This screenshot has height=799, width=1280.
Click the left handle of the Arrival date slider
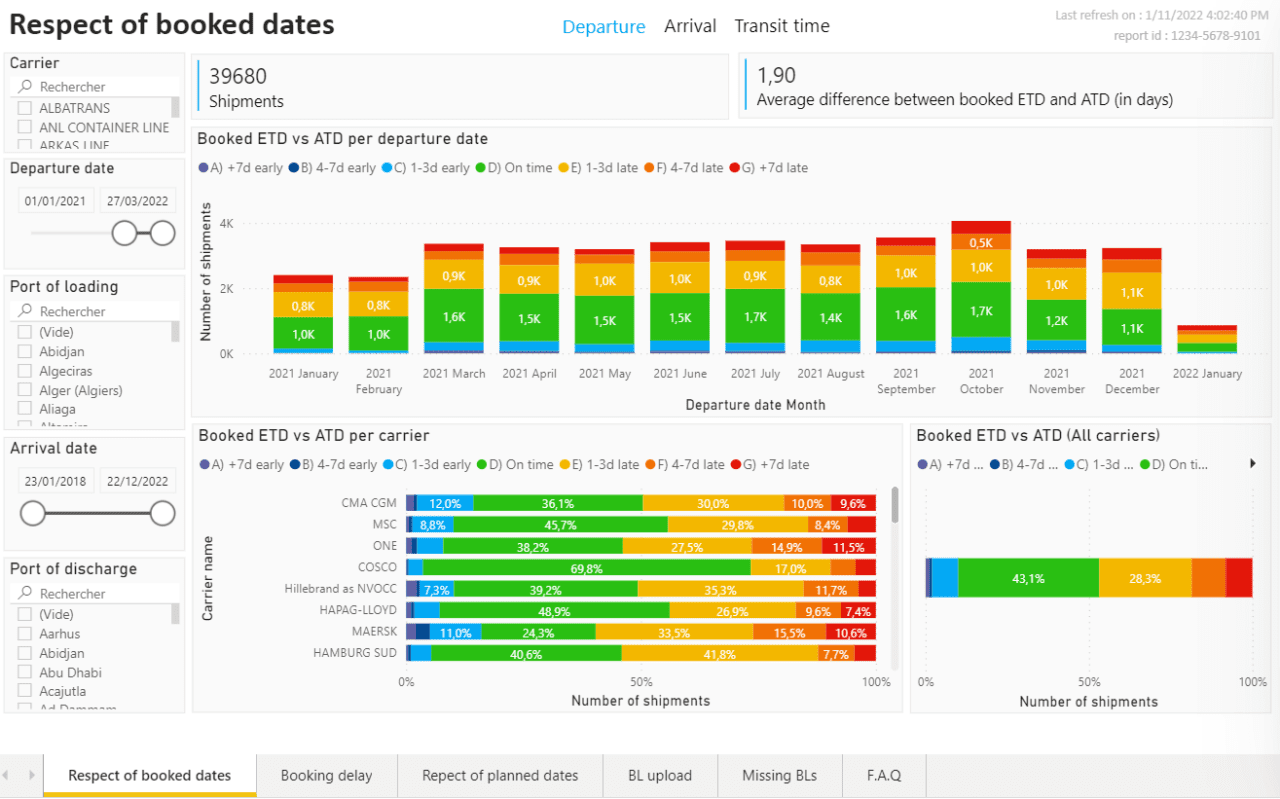pos(33,513)
